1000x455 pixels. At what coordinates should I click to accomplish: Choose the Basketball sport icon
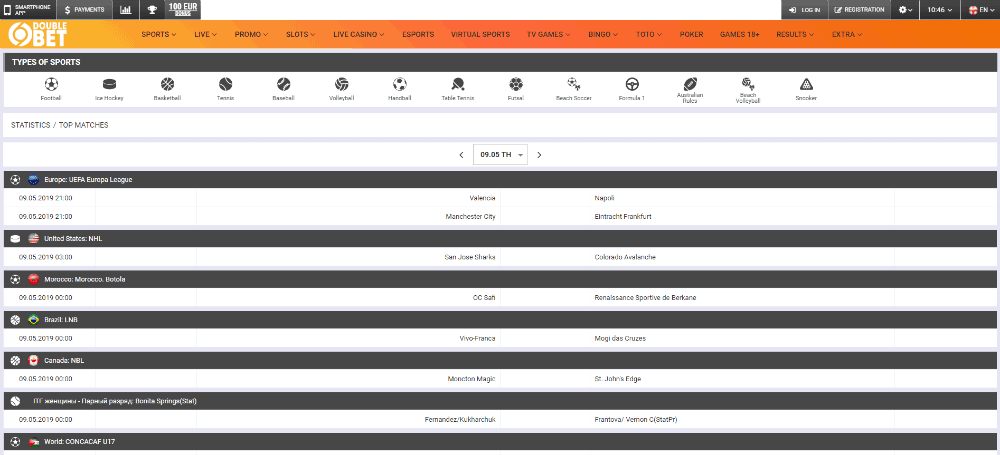(x=167, y=84)
